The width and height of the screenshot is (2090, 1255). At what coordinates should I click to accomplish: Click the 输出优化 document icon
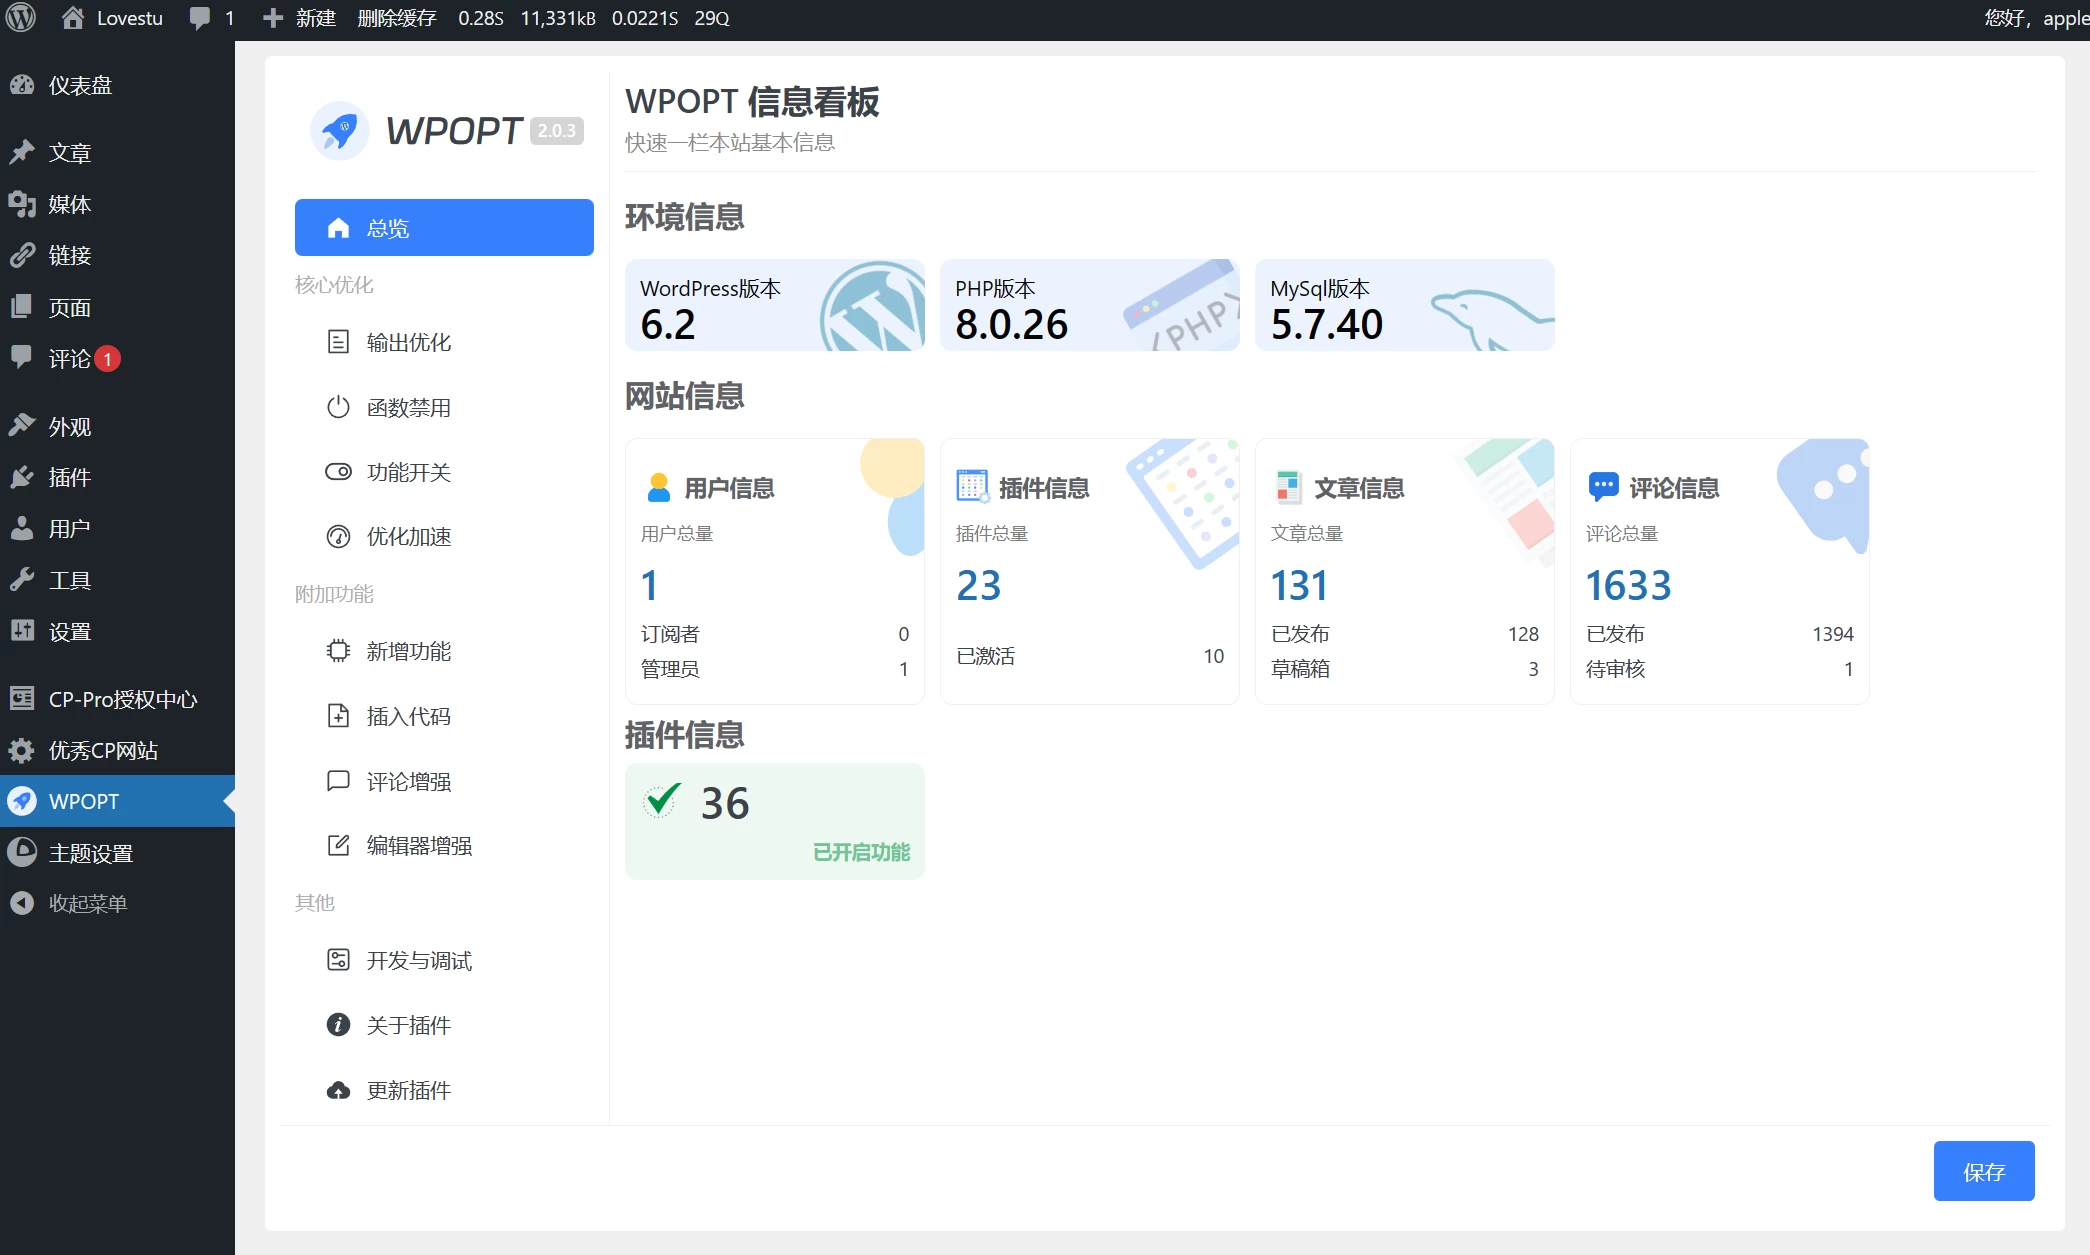(338, 342)
